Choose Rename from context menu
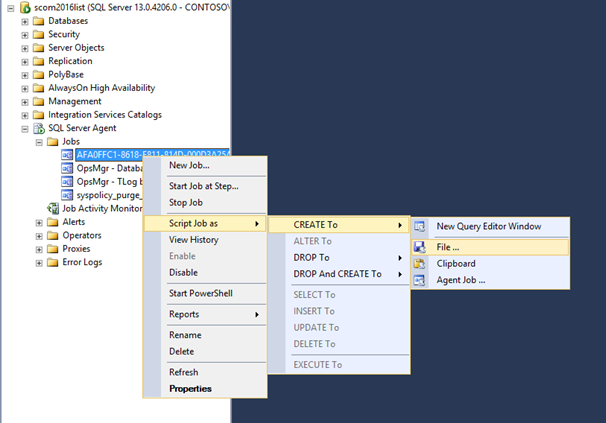The image size is (606, 423). click(x=205, y=335)
